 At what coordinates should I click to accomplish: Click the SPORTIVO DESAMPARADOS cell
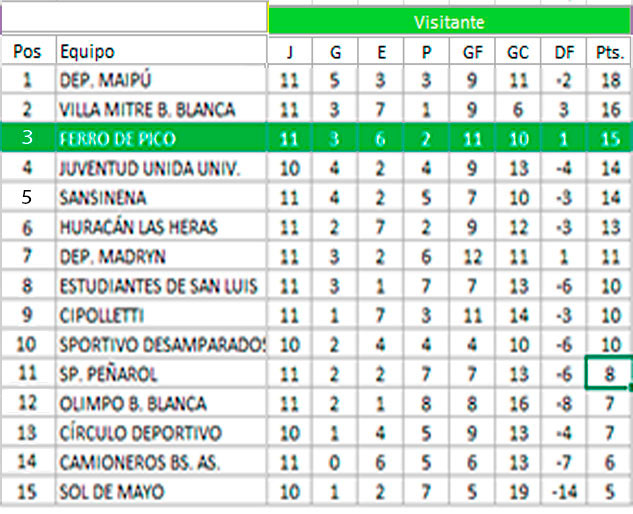161,345
